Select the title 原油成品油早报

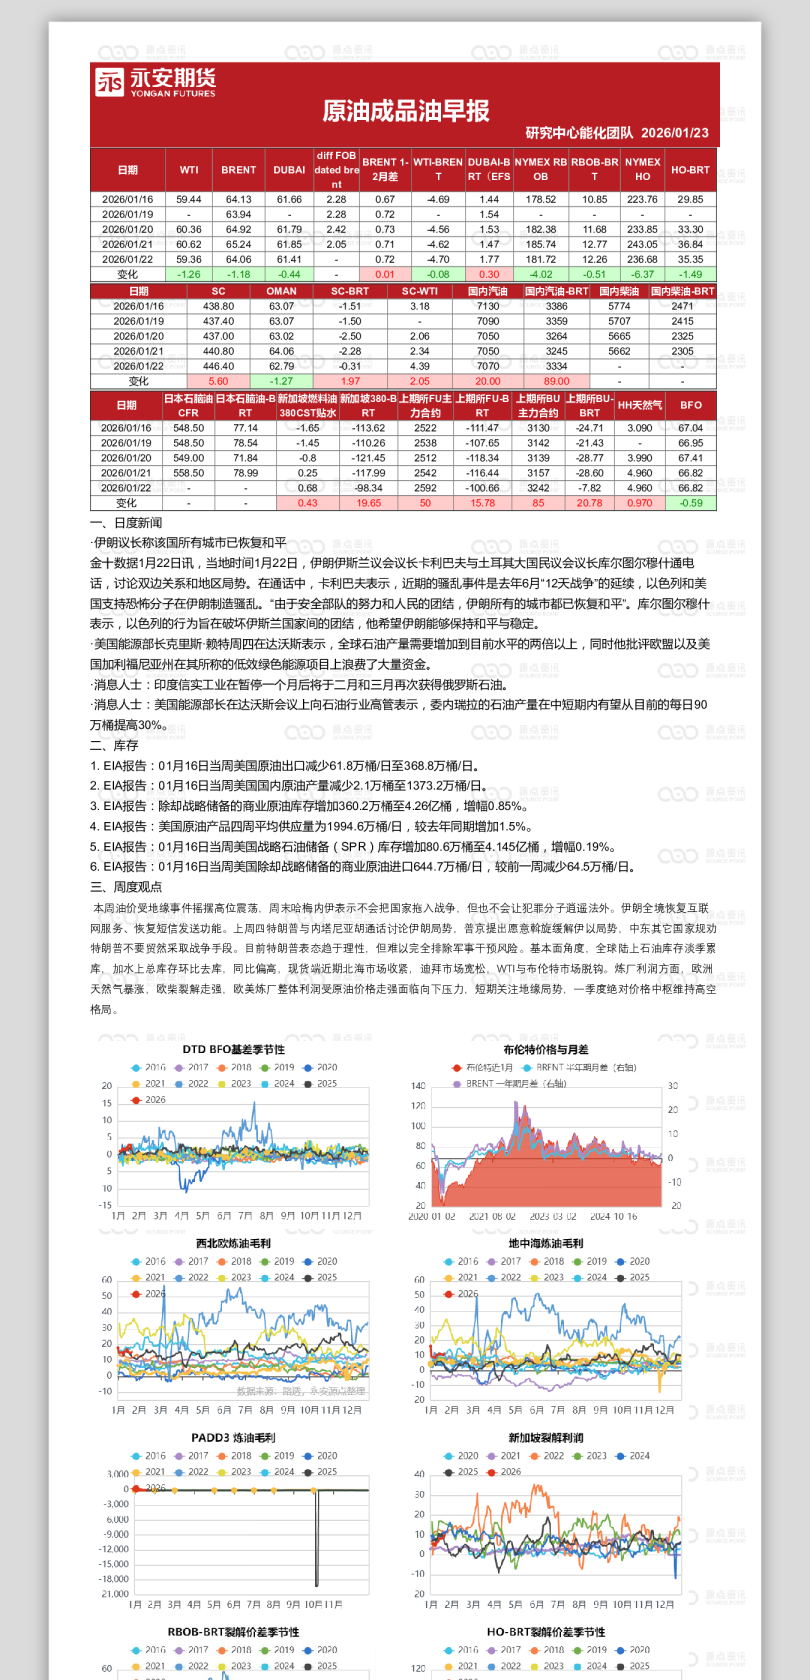(405, 111)
